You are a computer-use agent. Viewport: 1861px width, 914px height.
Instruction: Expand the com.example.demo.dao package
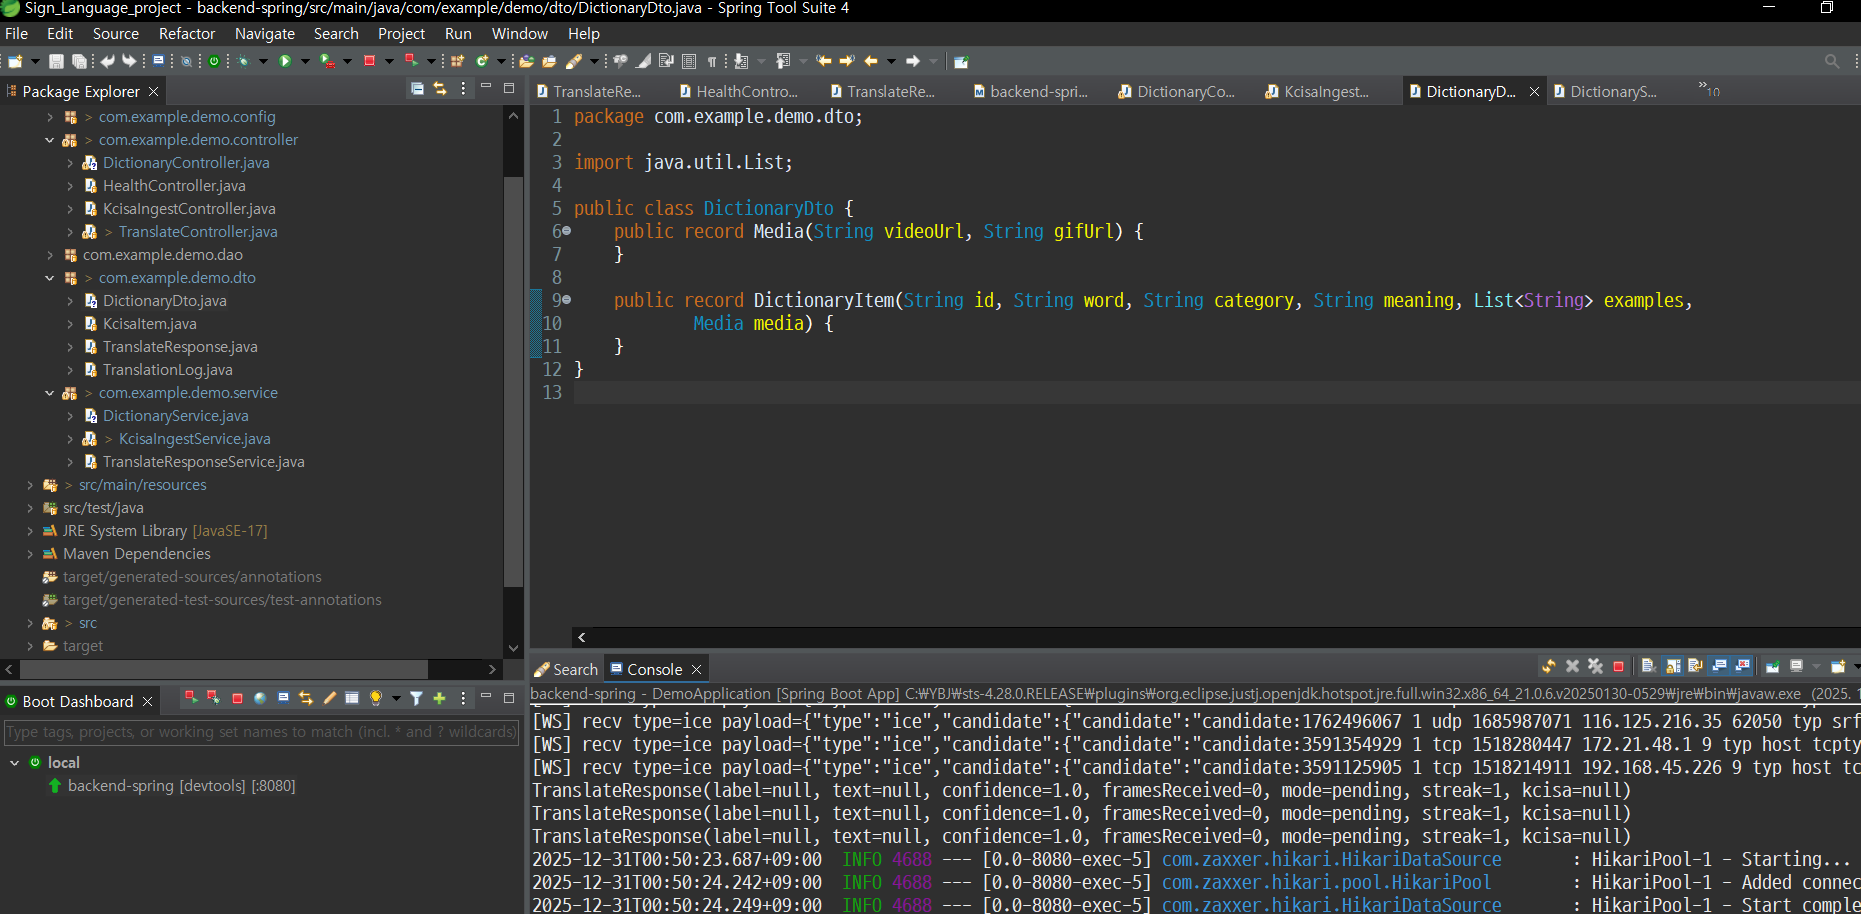pos(49,255)
